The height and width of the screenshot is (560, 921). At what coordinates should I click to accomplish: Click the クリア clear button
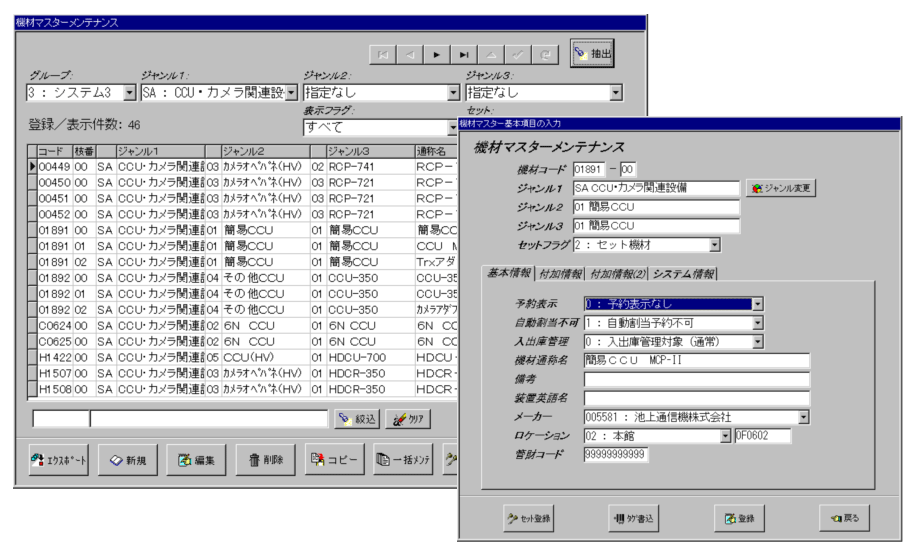pyautogui.click(x=408, y=420)
